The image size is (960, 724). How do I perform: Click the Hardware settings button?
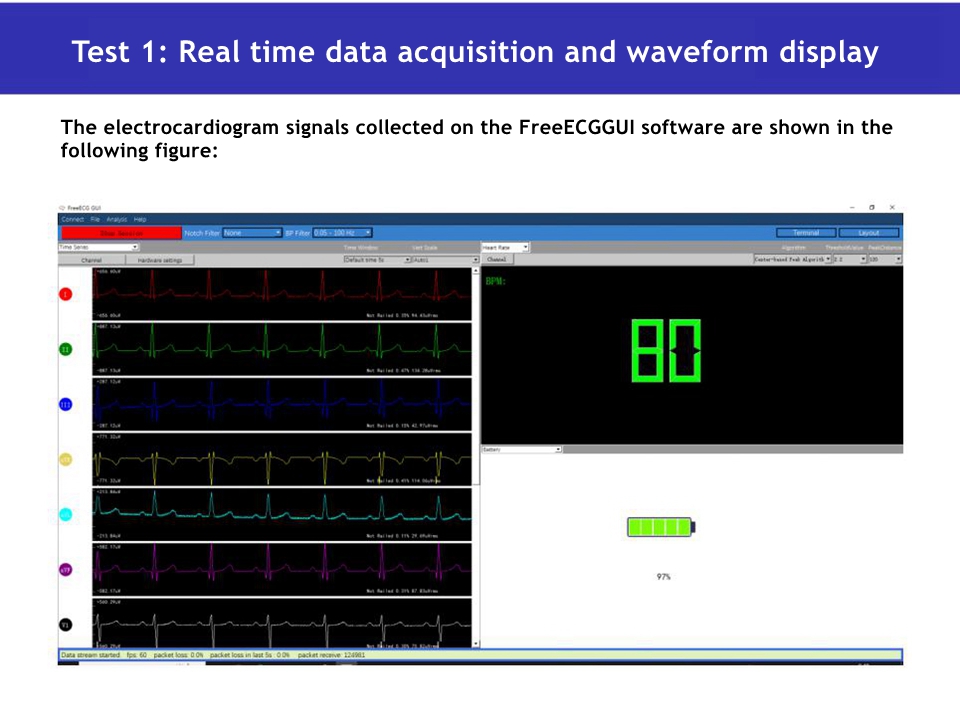click(x=160, y=259)
